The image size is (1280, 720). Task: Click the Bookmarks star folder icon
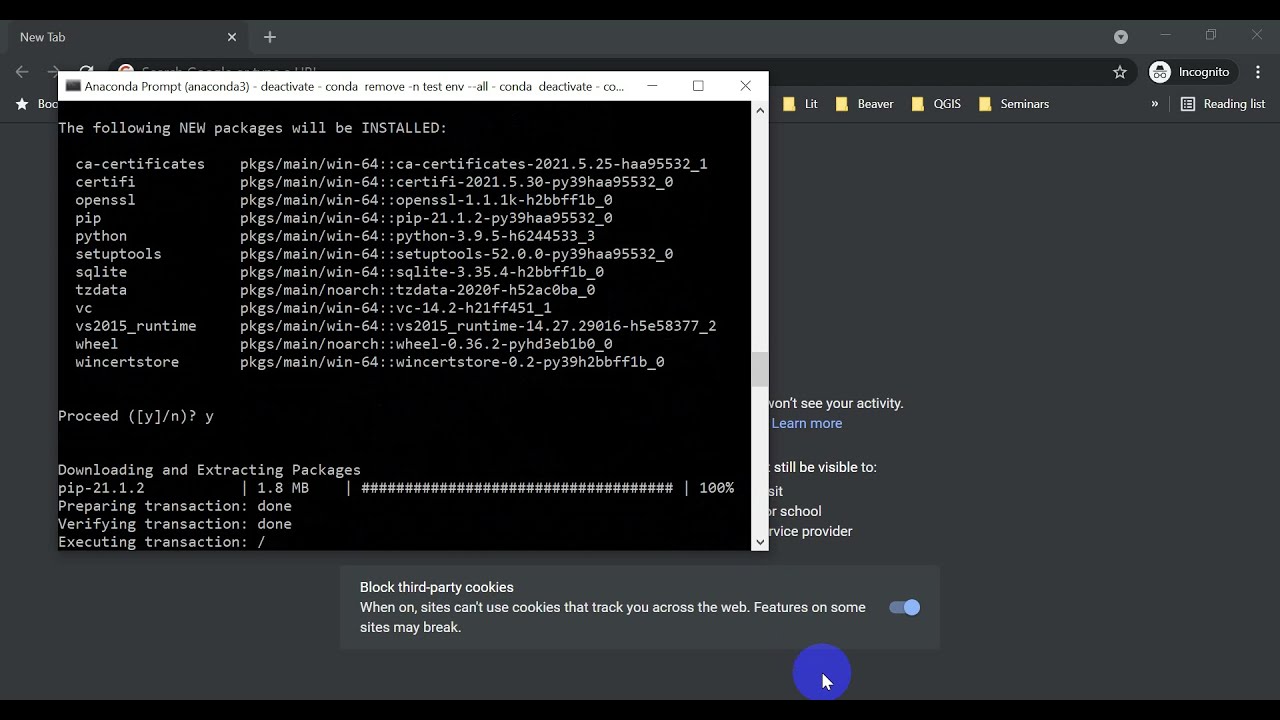(x=22, y=104)
